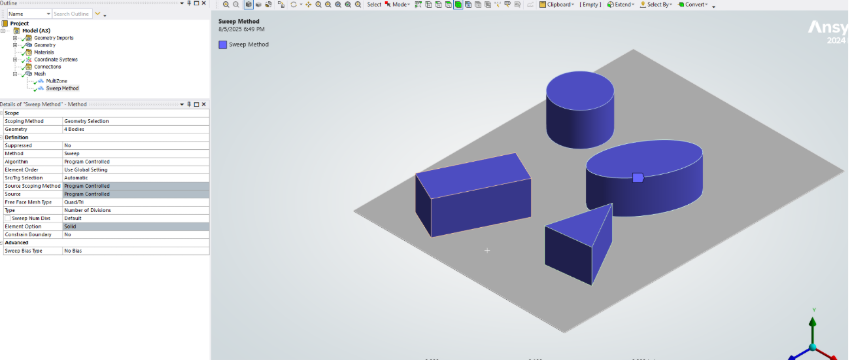This screenshot has width=849, height=360.
Task: Open the Details panel options dropdown arrow
Action: click(x=182, y=104)
